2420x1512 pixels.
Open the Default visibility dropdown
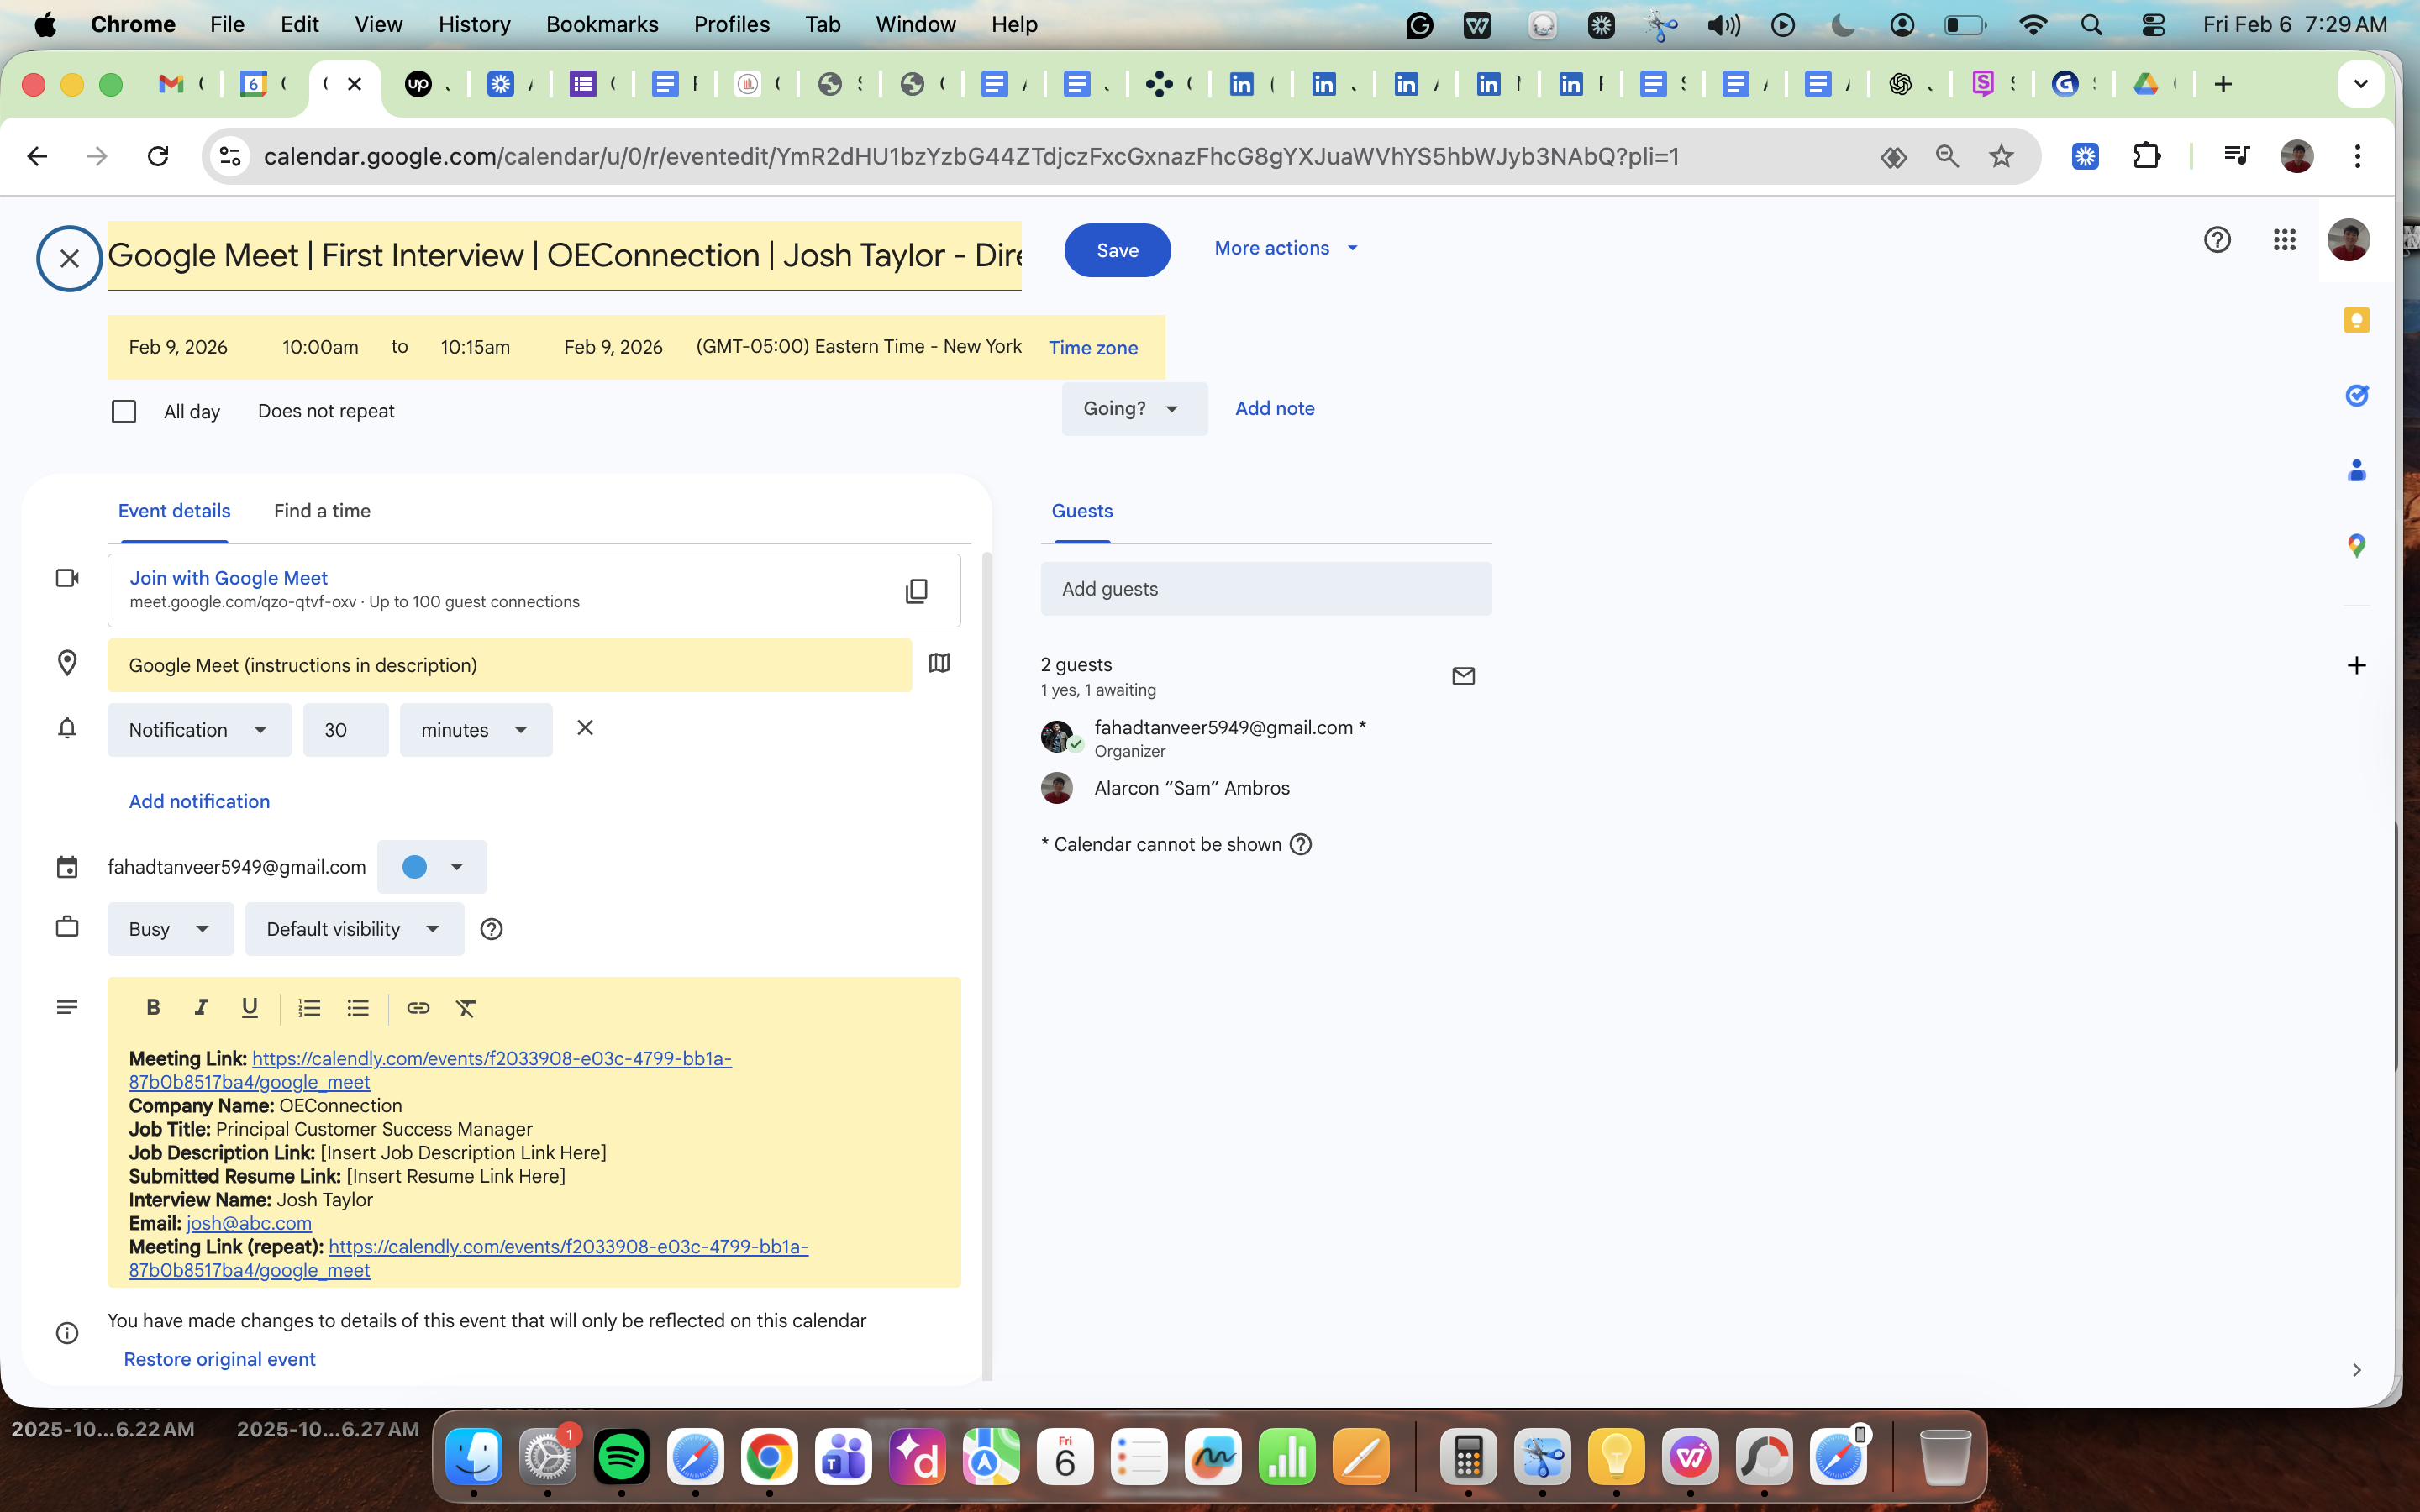point(354,929)
